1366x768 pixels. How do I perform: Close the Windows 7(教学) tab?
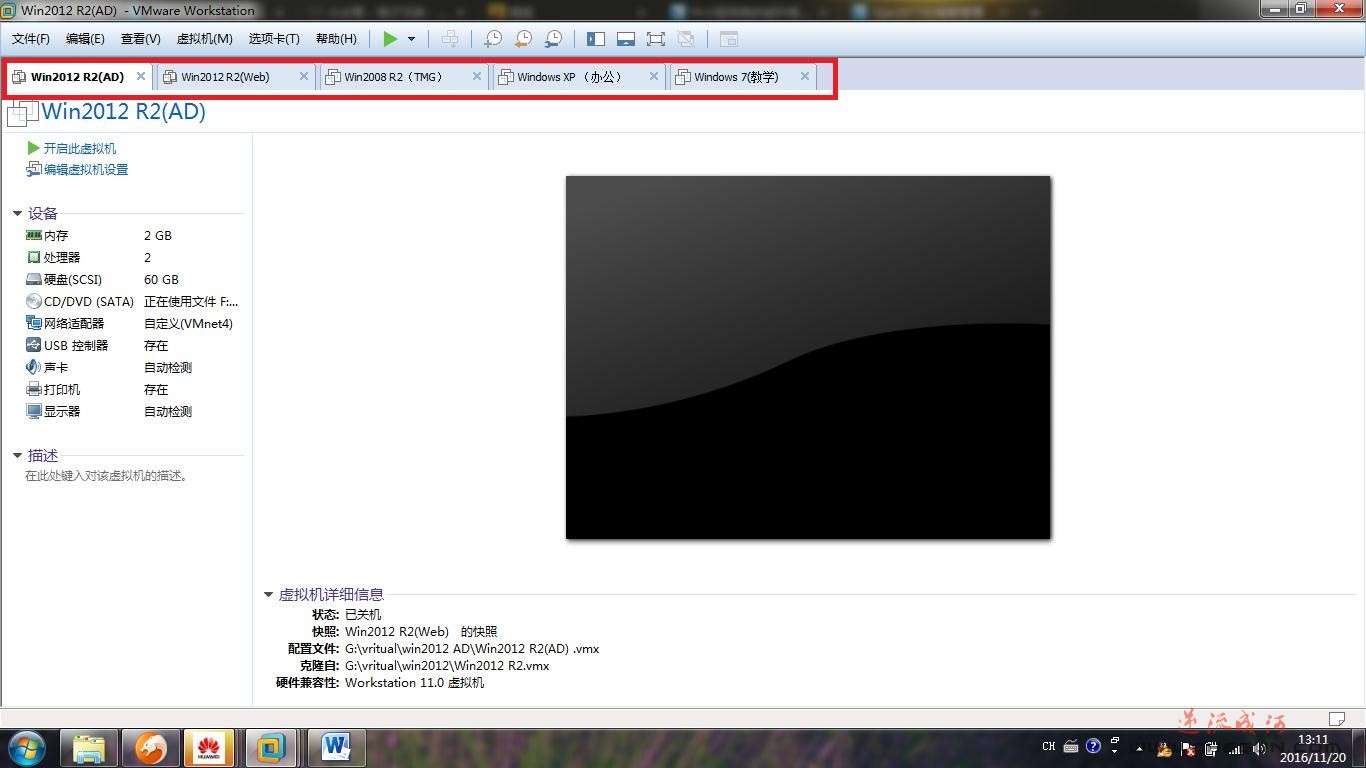[x=805, y=76]
